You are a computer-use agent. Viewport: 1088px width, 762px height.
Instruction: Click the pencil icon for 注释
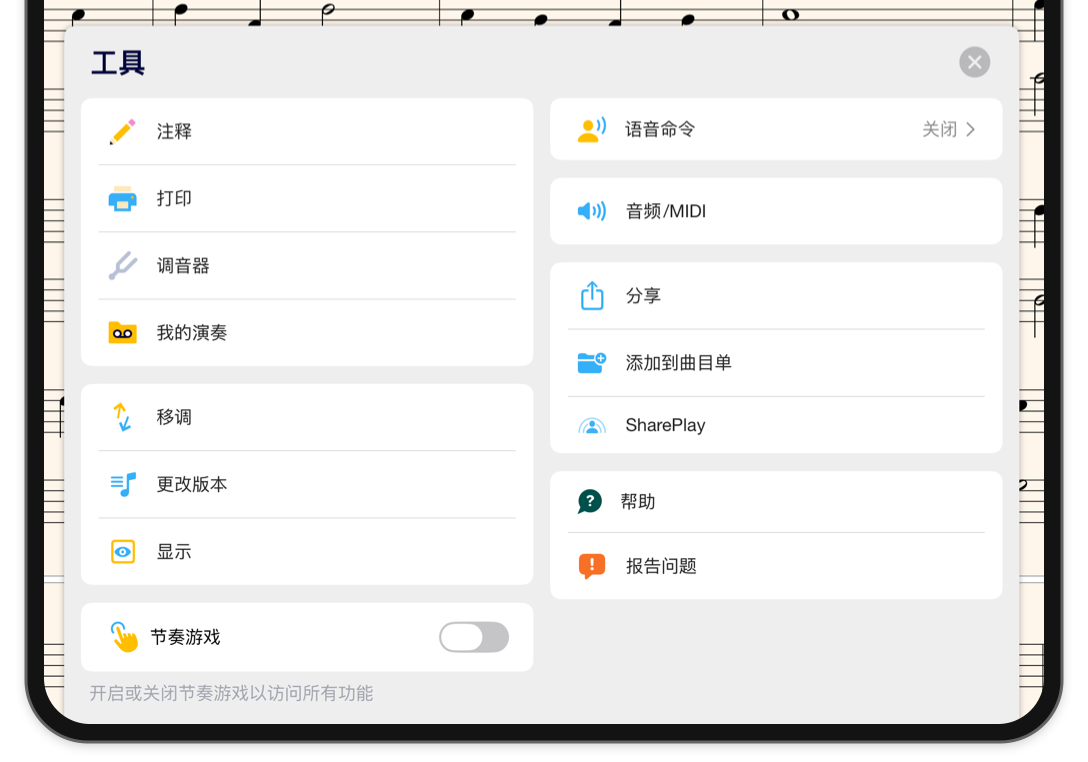coord(122,132)
